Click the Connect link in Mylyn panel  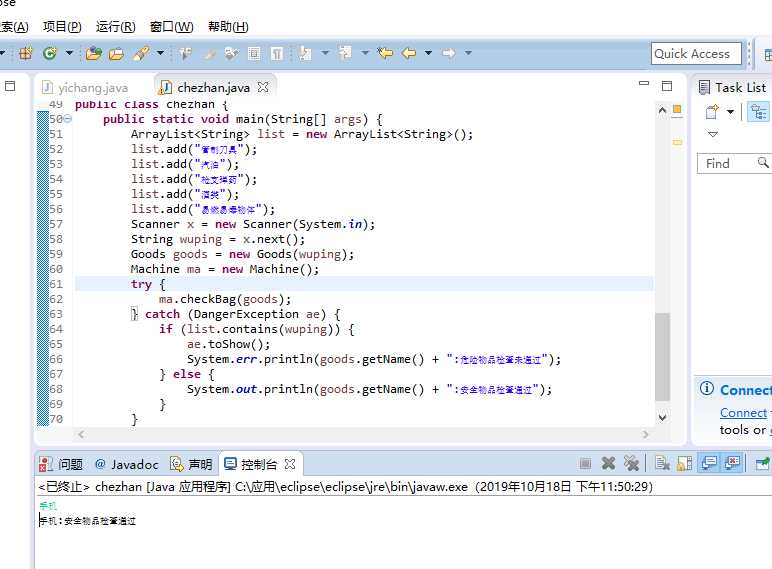(x=743, y=412)
